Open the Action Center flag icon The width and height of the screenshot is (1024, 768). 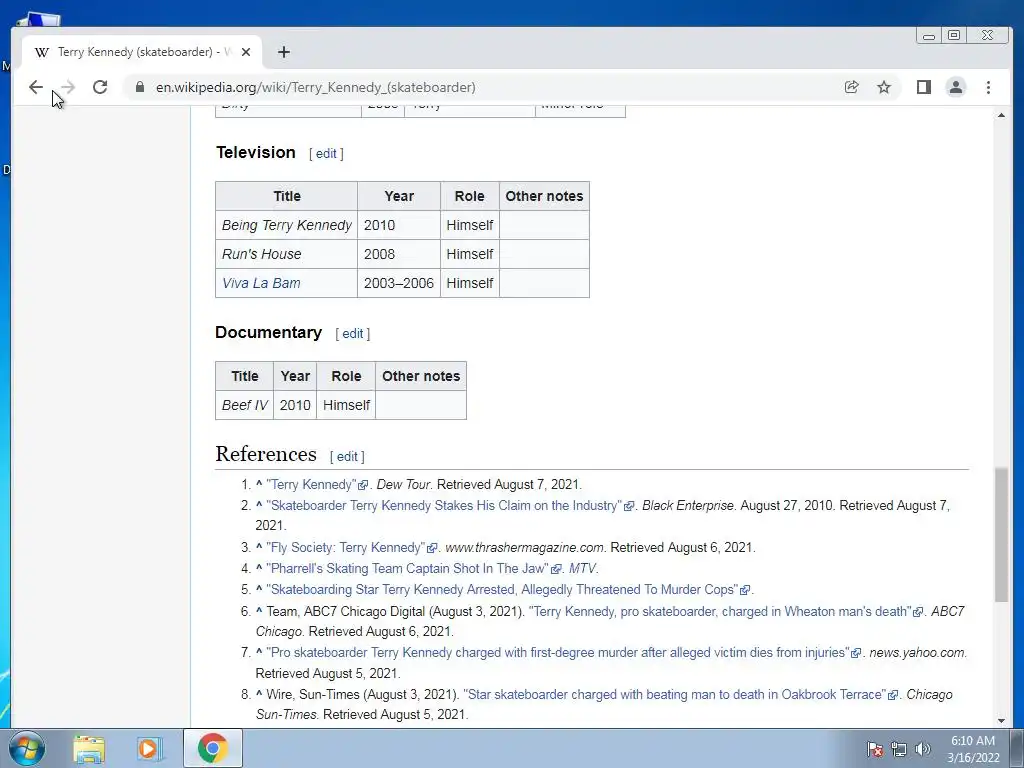875,749
